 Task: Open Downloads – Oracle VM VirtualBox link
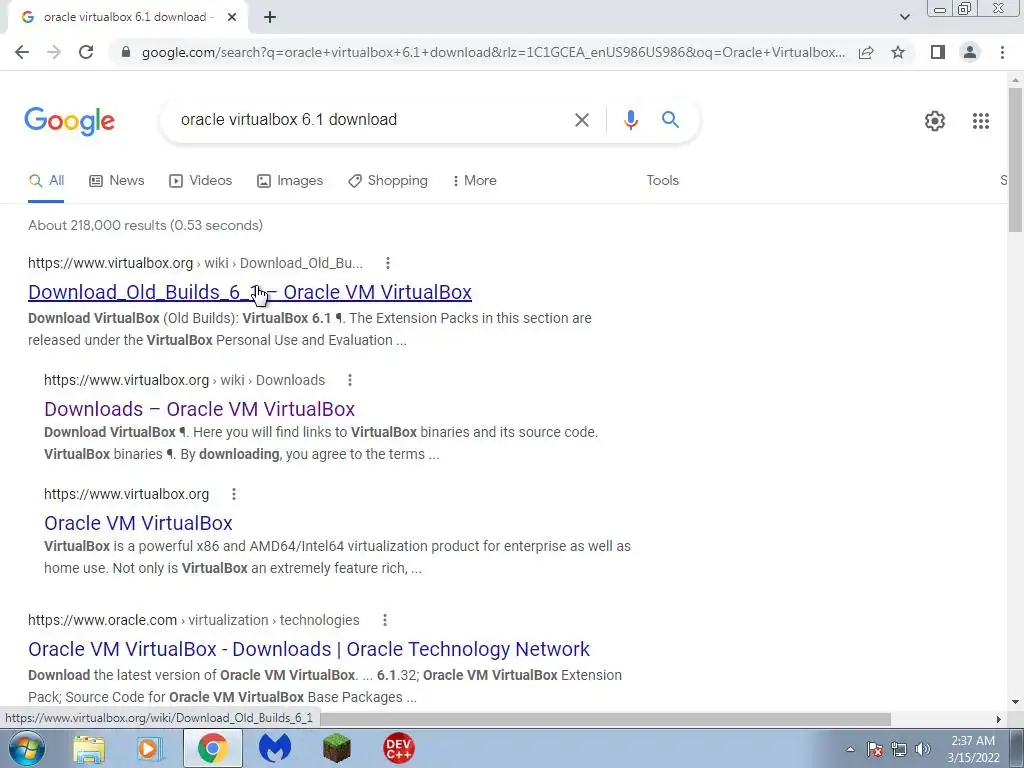(199, 409)
